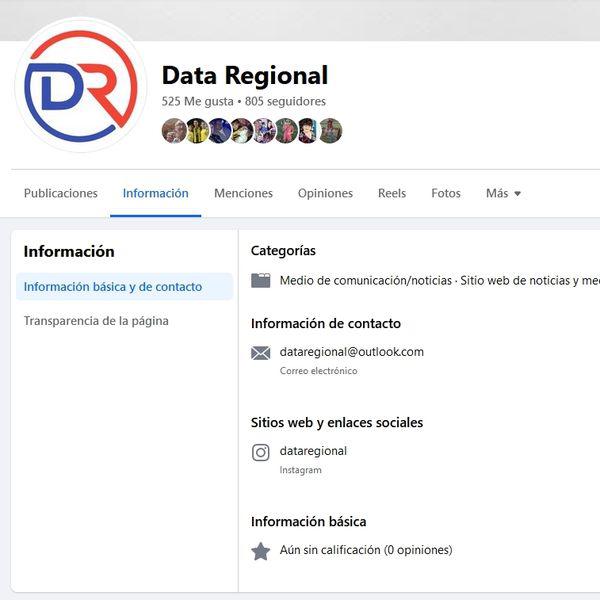Open the Publicaciones tab
The height and width of the screenshot is (600, 600).
tap(61, 194)
